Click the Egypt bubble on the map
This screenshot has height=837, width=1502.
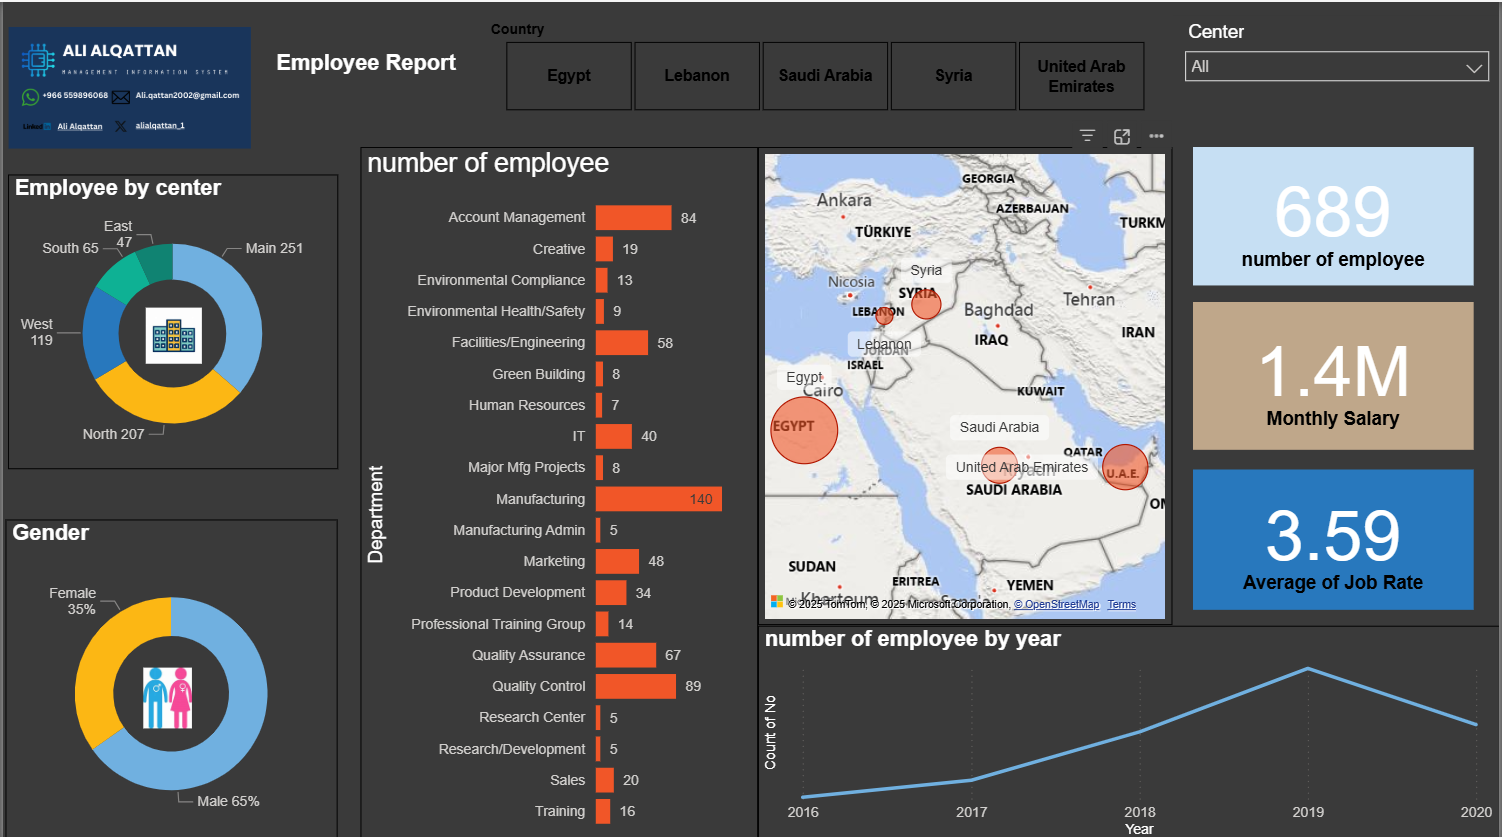(x=804, y=430)
